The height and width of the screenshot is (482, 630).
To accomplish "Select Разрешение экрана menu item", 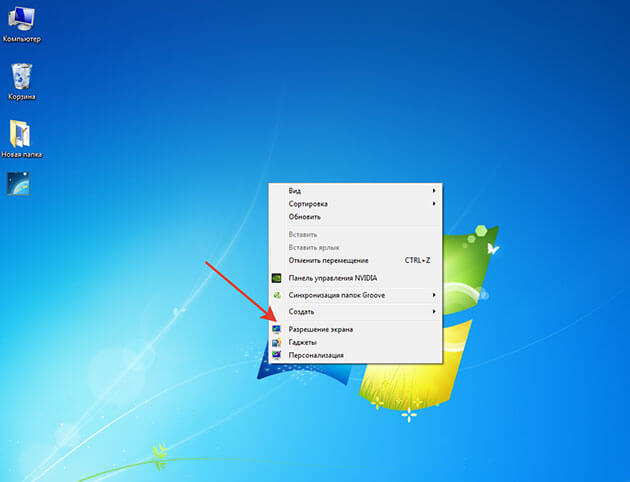I will pyautogui.click(x=356, y=329).
